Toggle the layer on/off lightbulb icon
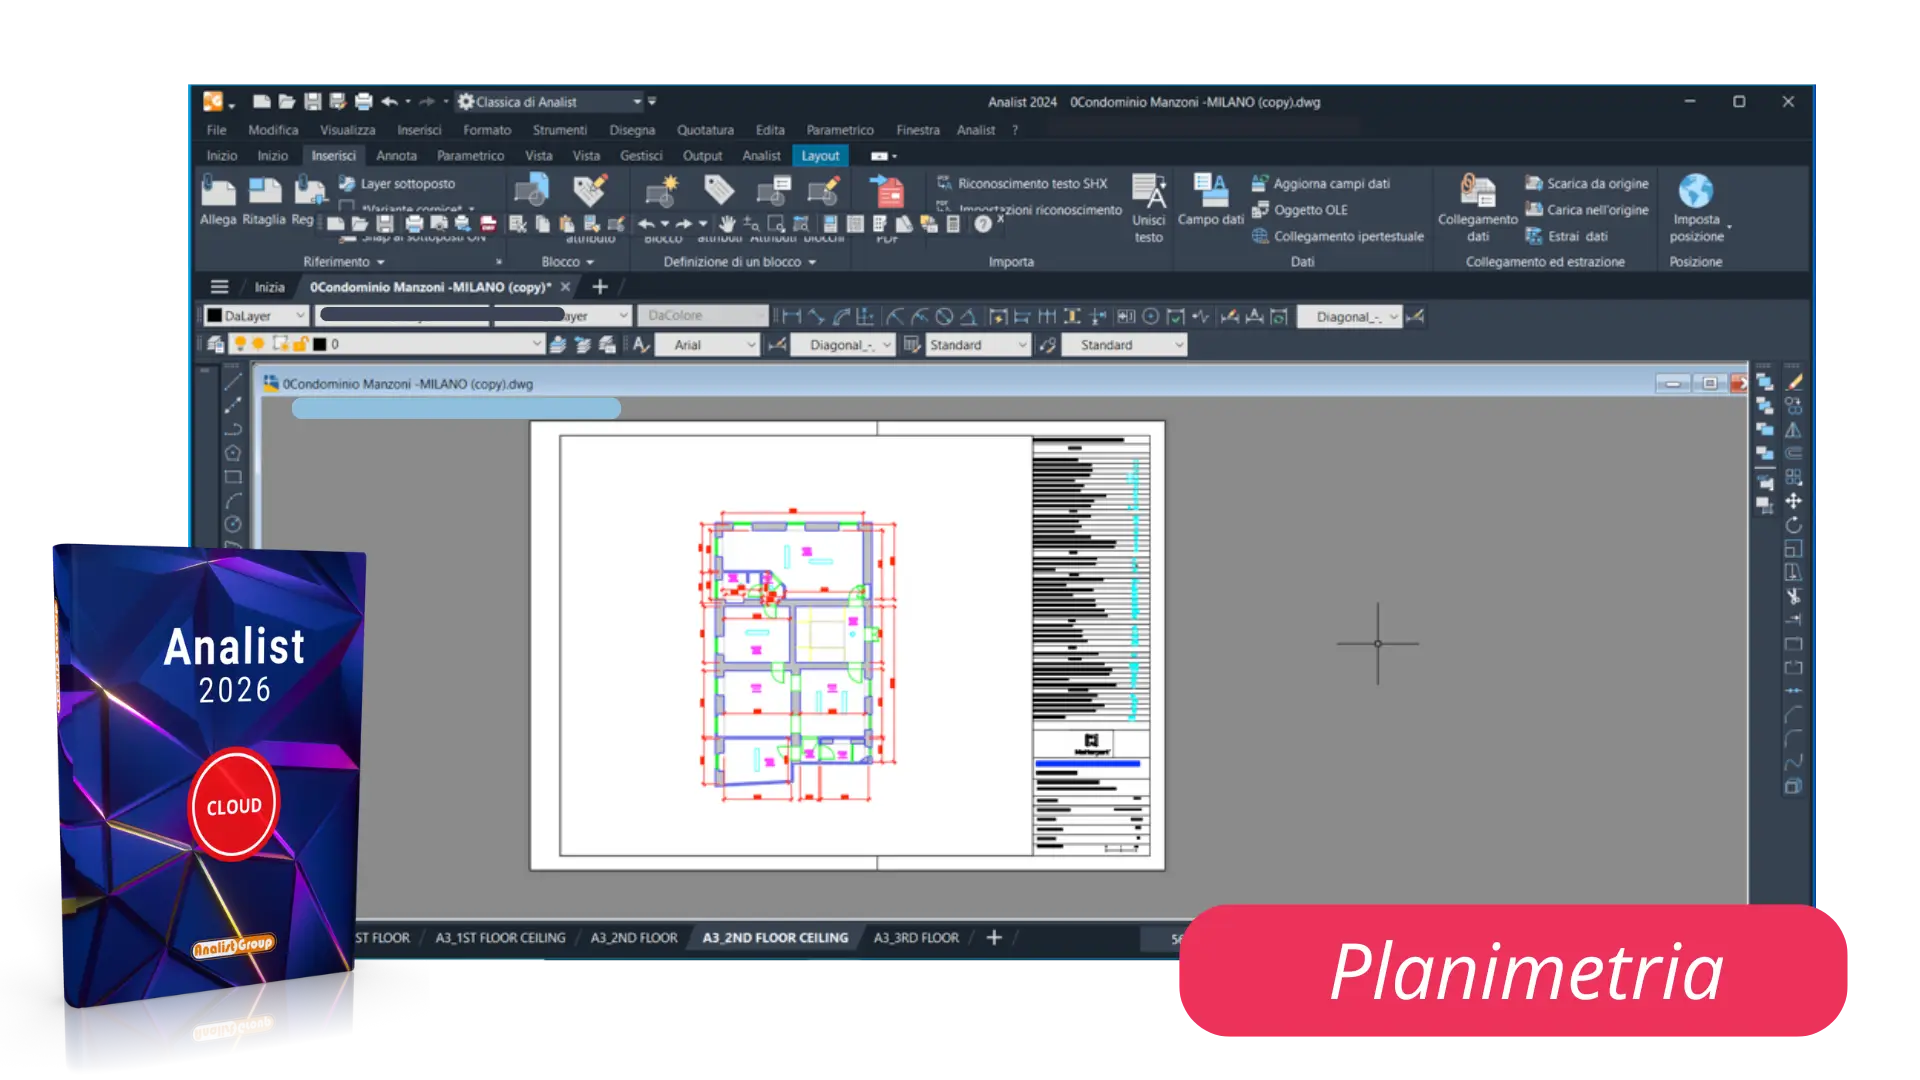Image resolution: width=1920 pixels, height=1080 pixels. (240, 344)
